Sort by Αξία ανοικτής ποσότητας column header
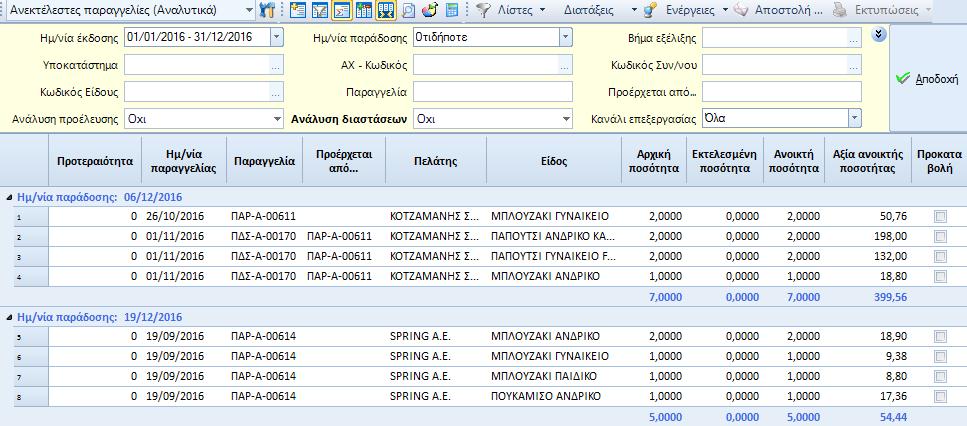Screen dimensions: 967x426 coord(868,161)
